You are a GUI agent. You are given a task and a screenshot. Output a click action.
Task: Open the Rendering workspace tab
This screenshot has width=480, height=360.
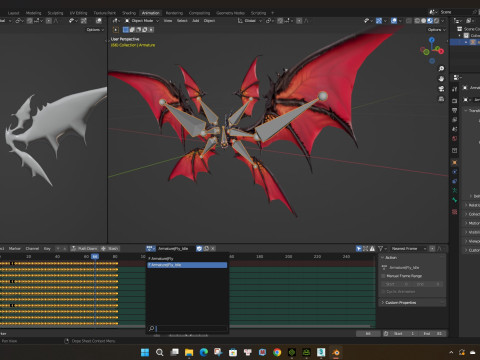point(174,13)
